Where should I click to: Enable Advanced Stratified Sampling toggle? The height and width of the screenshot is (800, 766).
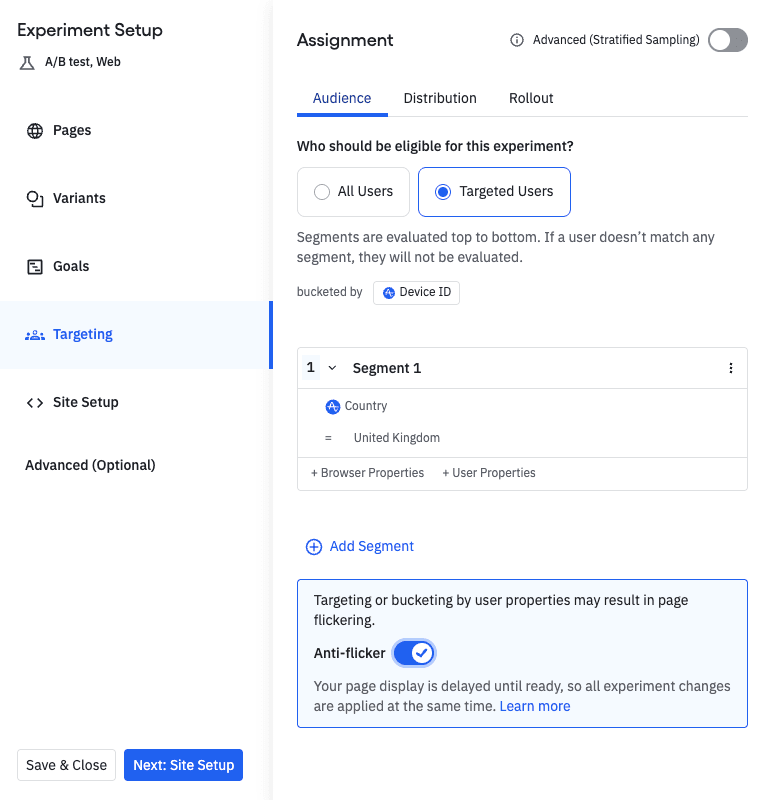[x=727, y=41]
